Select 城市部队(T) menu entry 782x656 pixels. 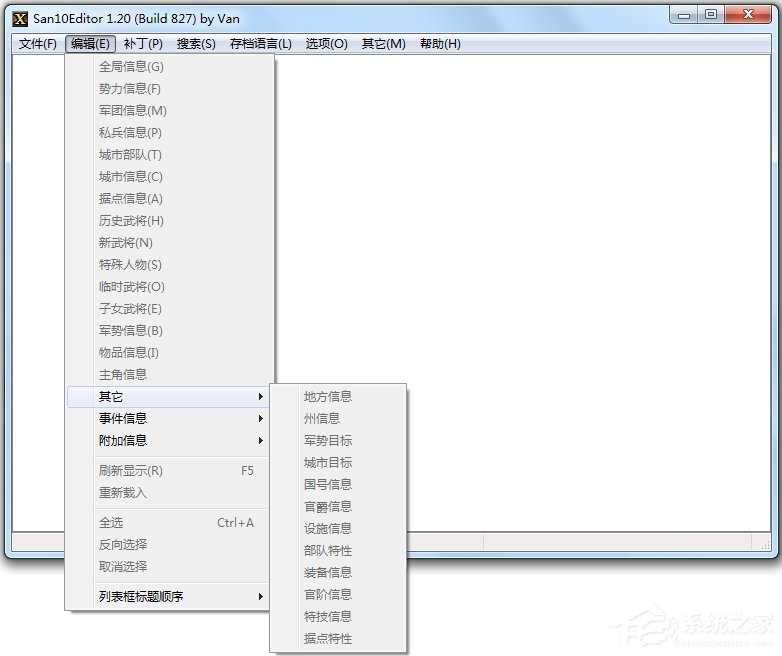(x=170, y=155)
